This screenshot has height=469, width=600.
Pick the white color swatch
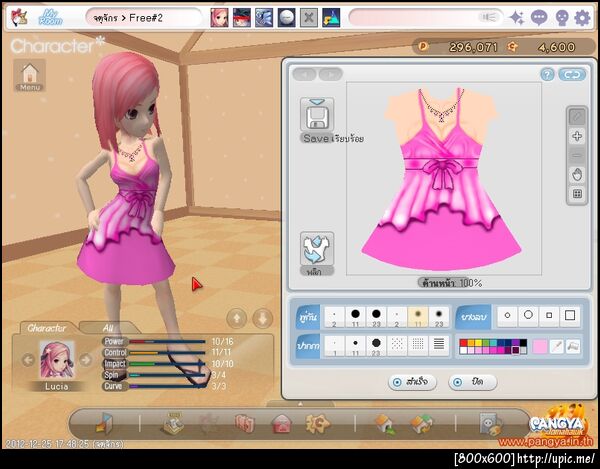click(x=463, y=350)
